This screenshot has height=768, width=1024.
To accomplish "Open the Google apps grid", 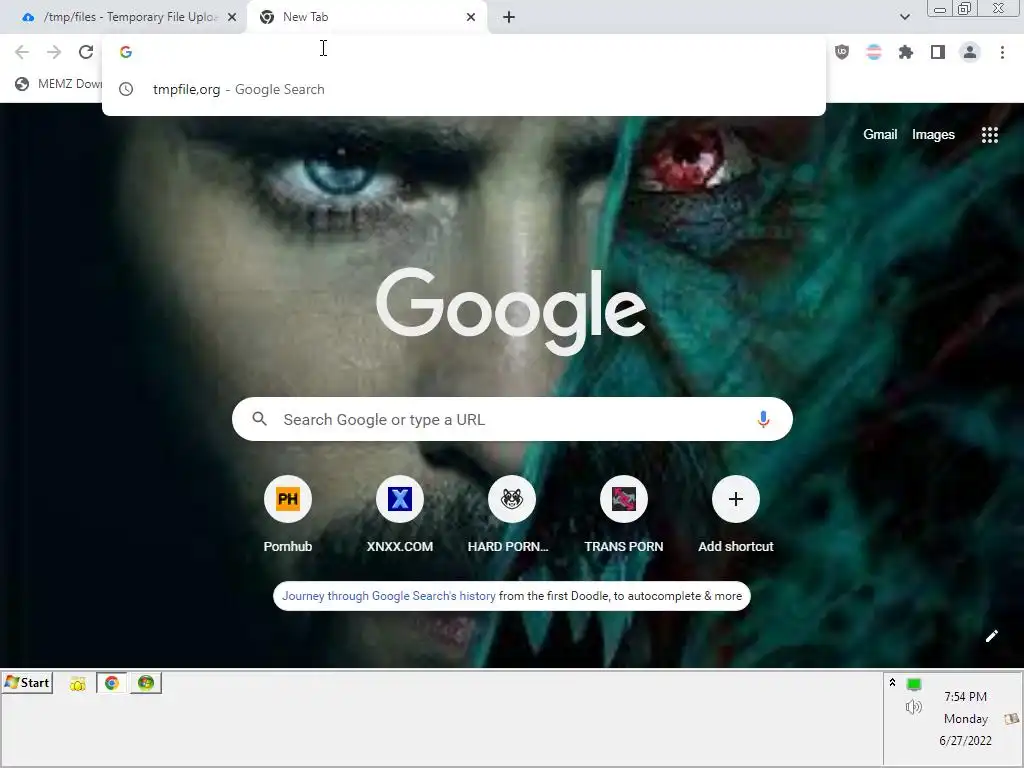I will (990, 135).
